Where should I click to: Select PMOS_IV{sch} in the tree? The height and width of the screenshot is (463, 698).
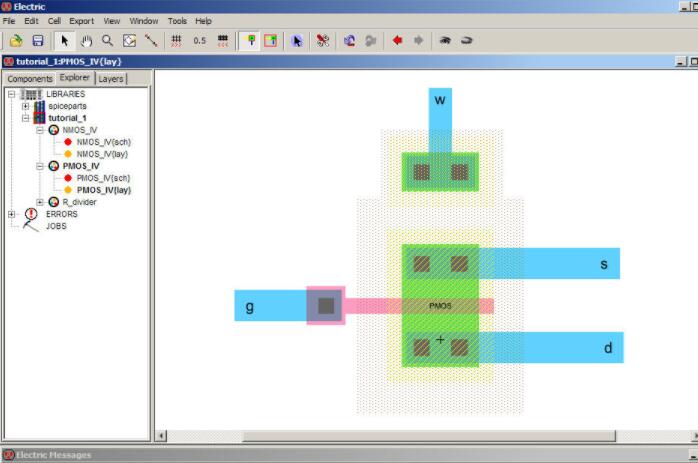click(103, 178)
